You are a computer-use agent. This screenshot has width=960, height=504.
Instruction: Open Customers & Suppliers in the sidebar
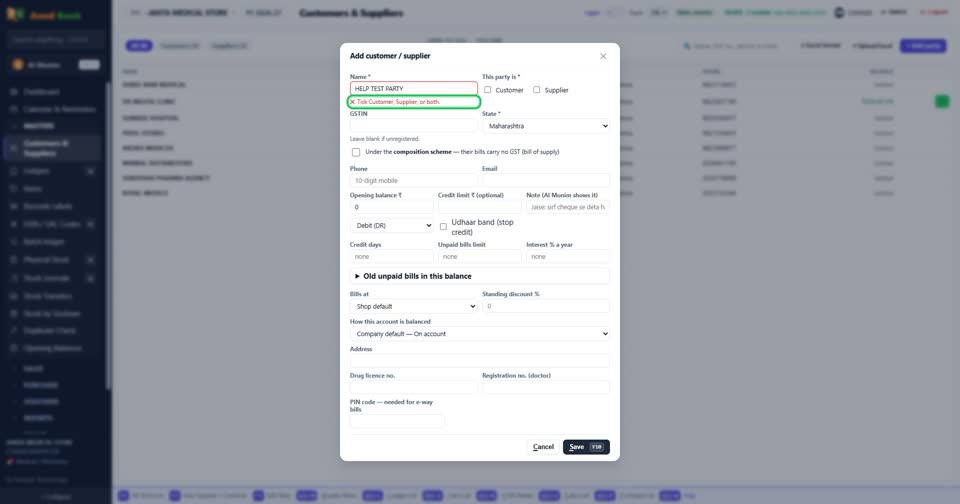51,148
